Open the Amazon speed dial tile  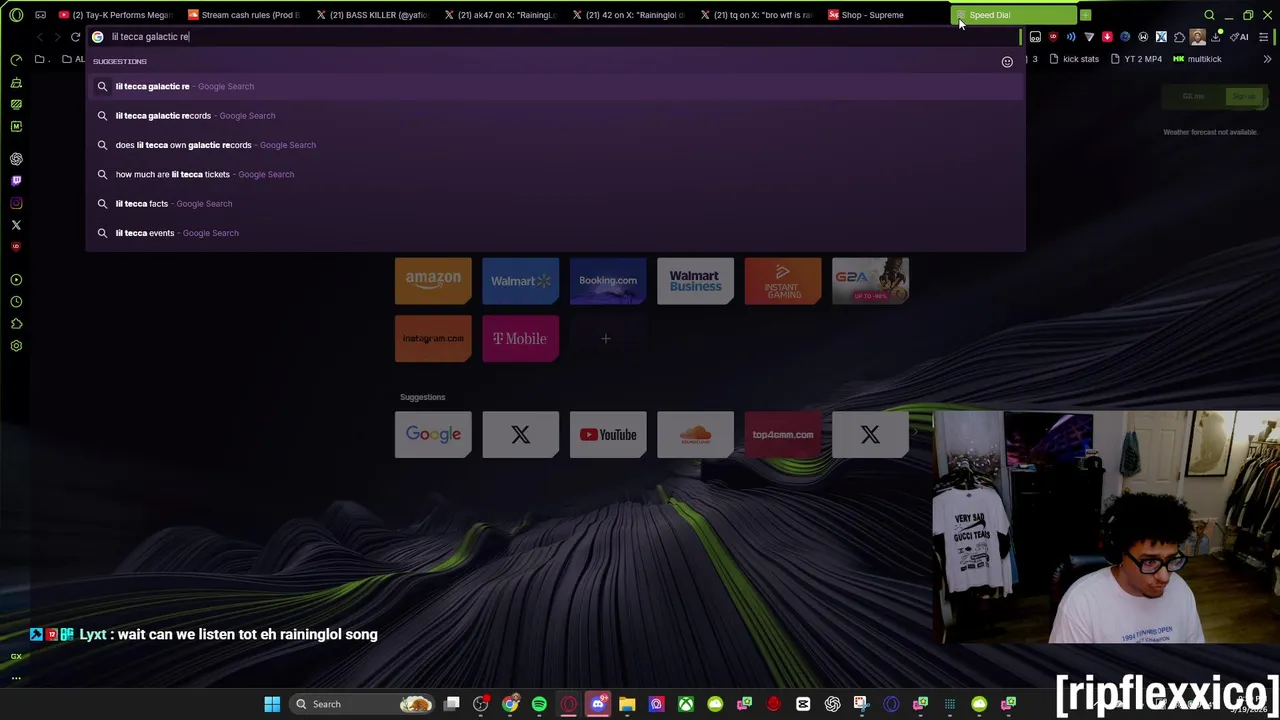[x=433, y=281]
